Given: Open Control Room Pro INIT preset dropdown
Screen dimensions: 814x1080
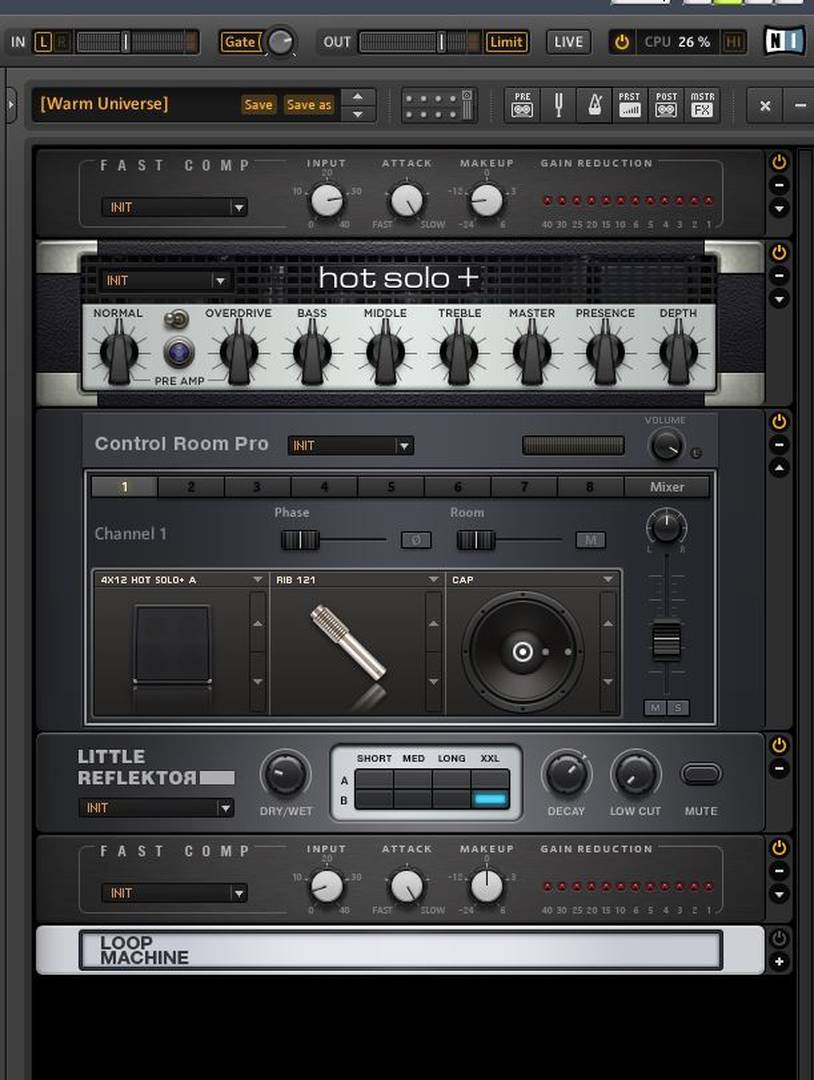Looking at the screenshot, I should tap(351, 446).
